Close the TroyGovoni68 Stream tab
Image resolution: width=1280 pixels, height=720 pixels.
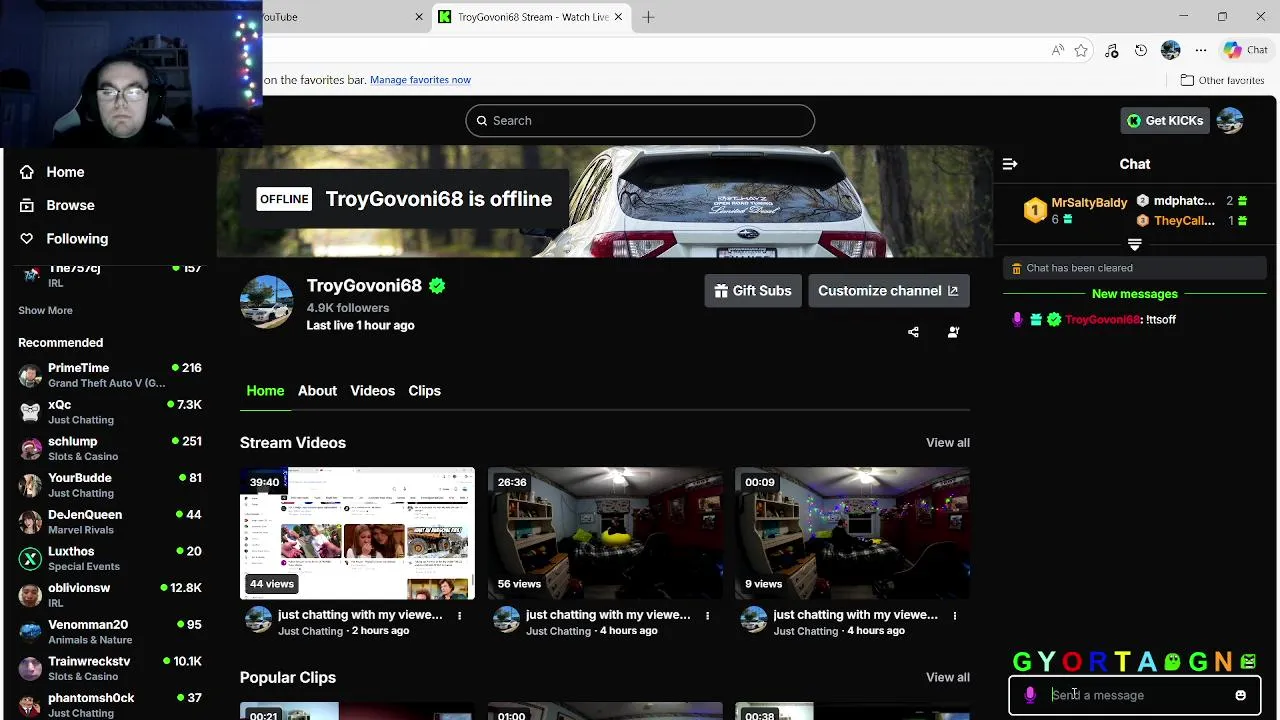pyautogui.click(x=618, y=17)
